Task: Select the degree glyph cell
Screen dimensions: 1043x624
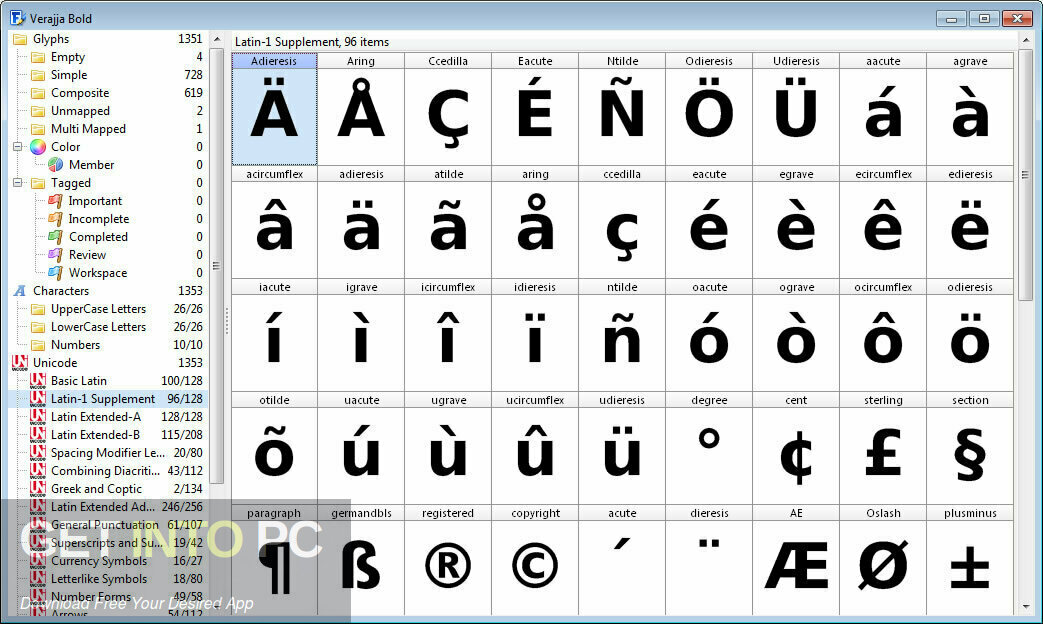Action: pos(709,448)
